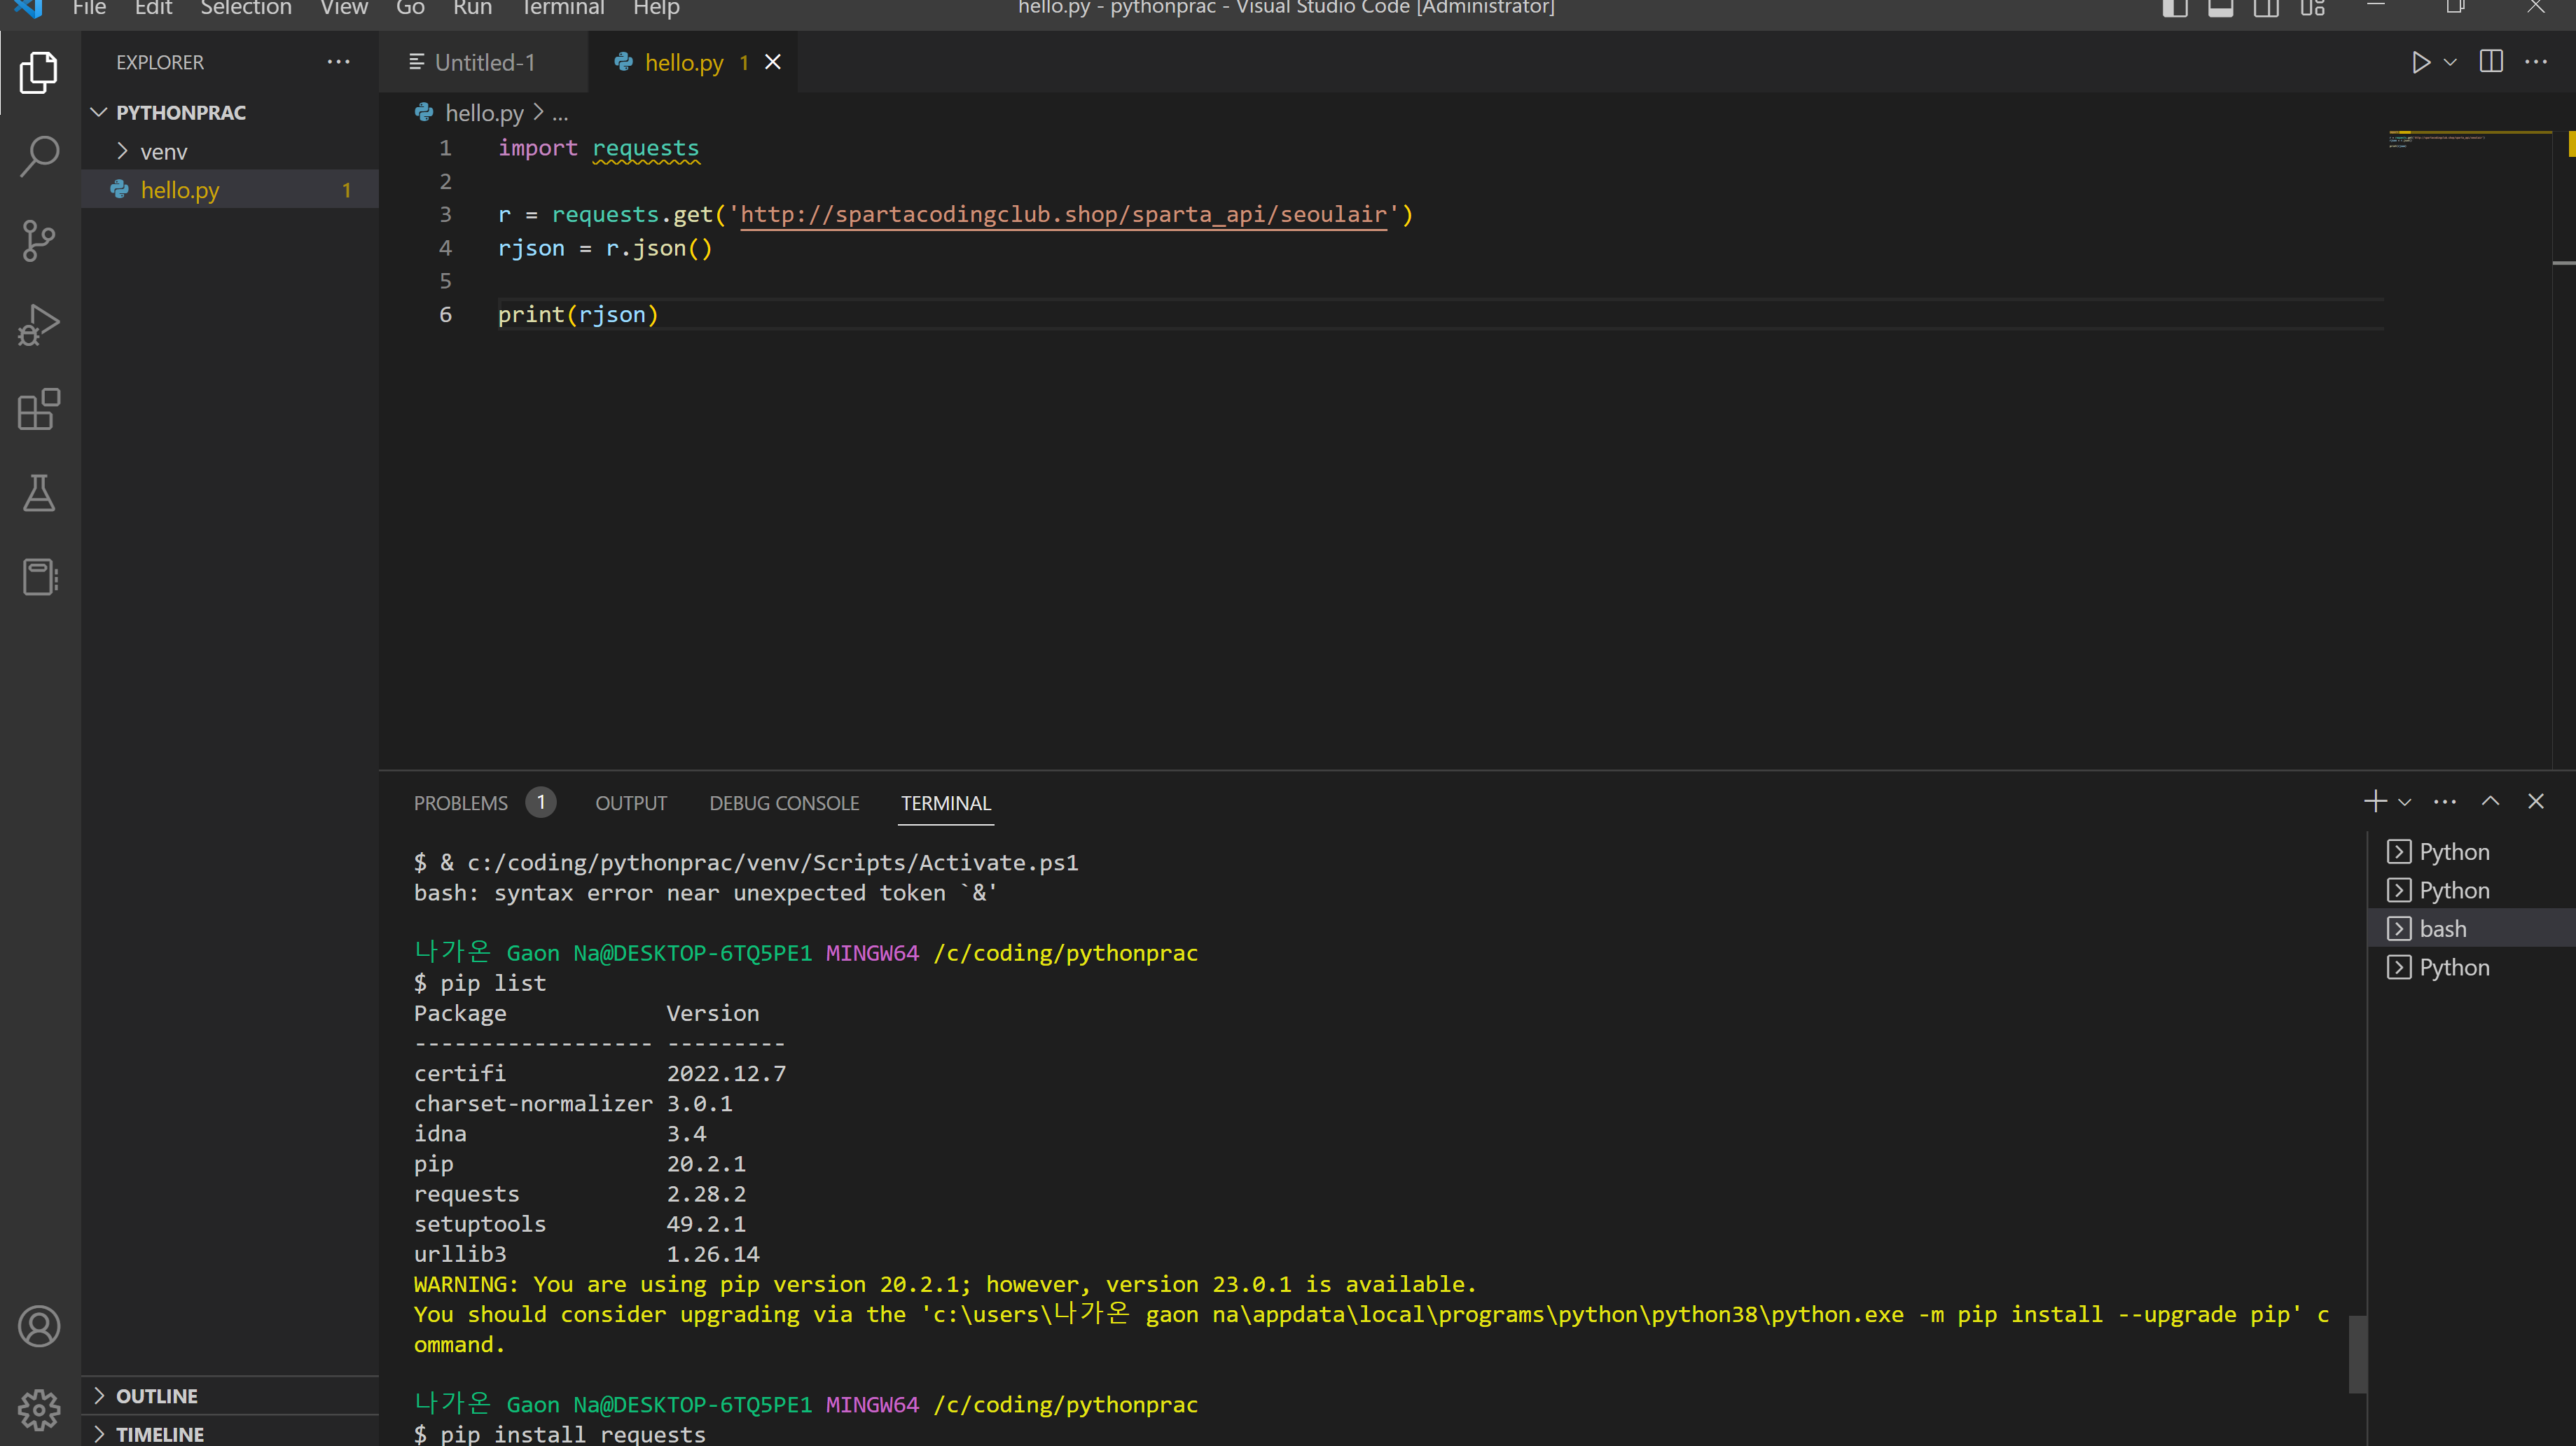This screenshot has height=1446, width=2576.
Task: Place cursor on print(rjson) line
Action: point(577,314)
